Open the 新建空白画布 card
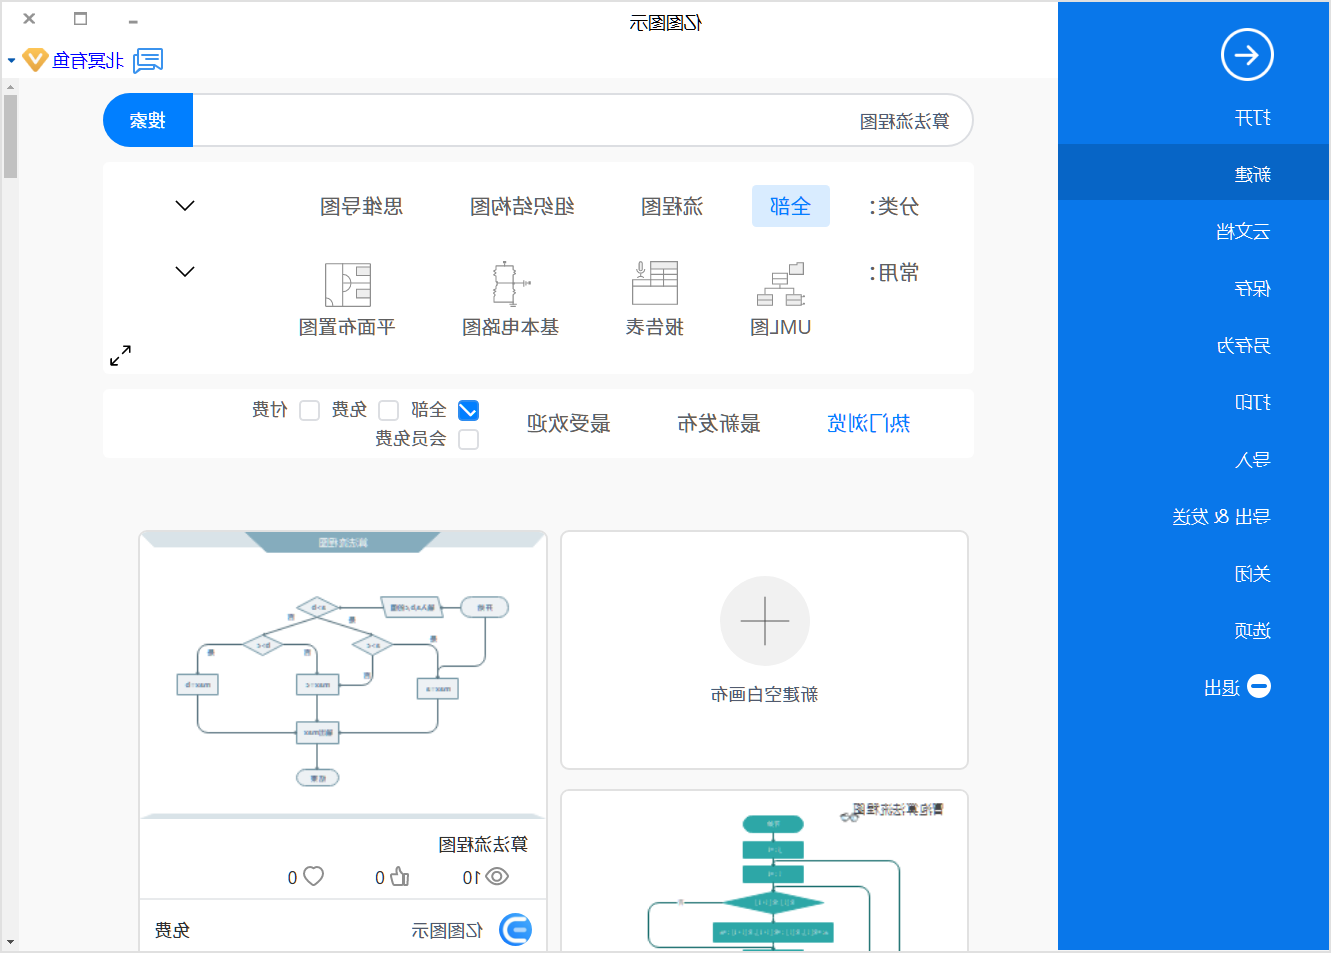 (765, 650)
